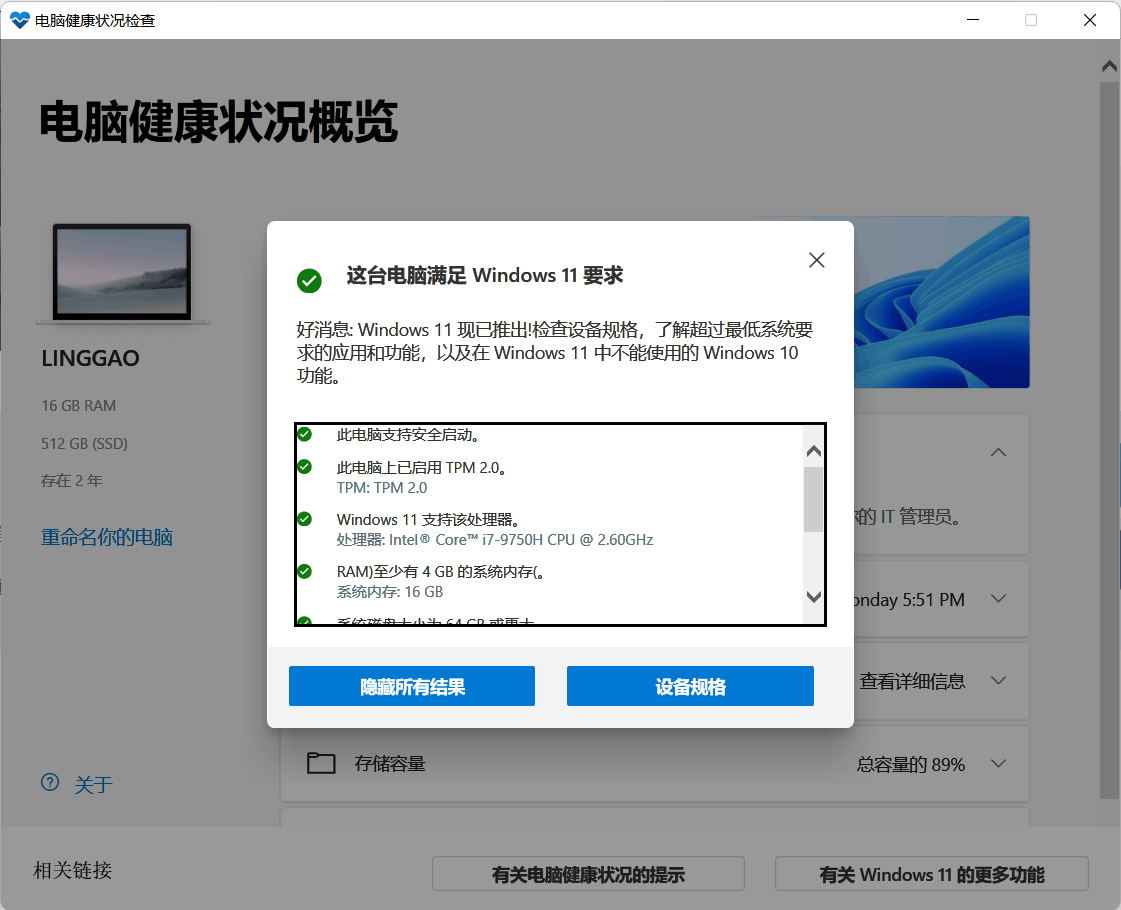Click 隐藏所有结果 button
Image resolution: width=1121 pixels, height=910 pixels.
point(412,686)
